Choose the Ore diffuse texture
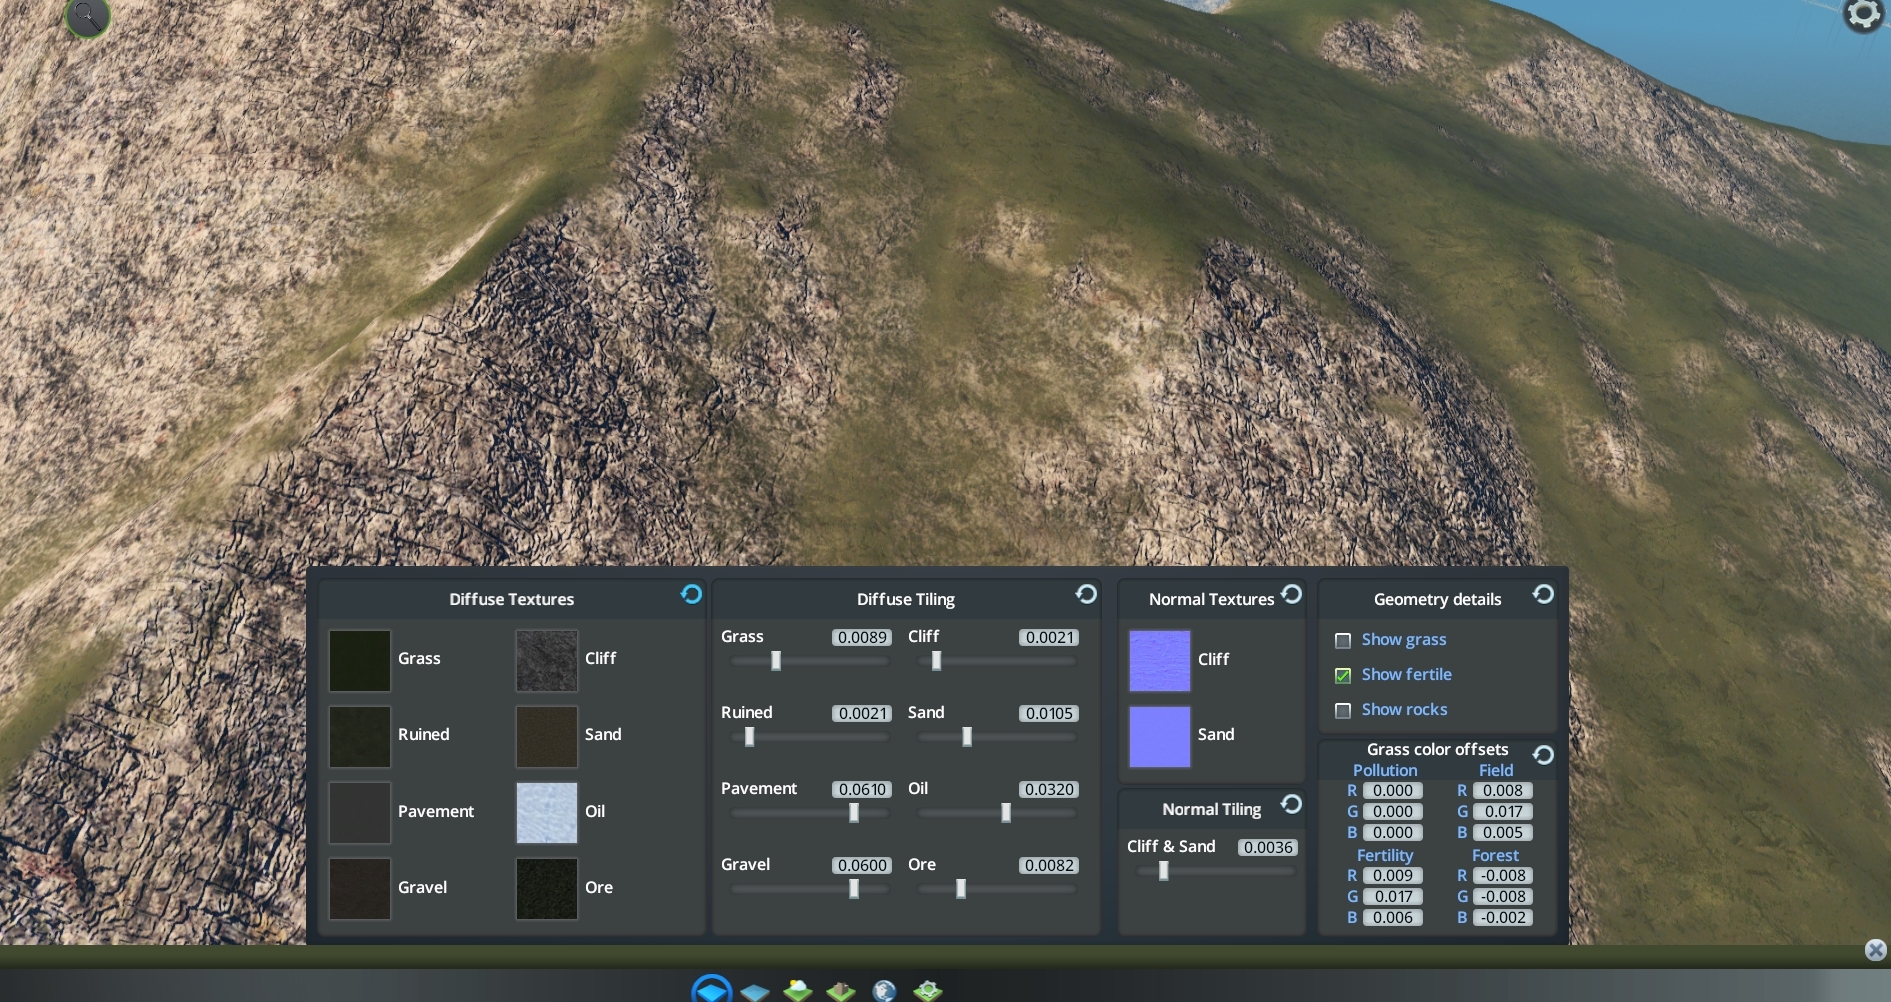This screenshot has width=1891, height=1002. point(547,888)
